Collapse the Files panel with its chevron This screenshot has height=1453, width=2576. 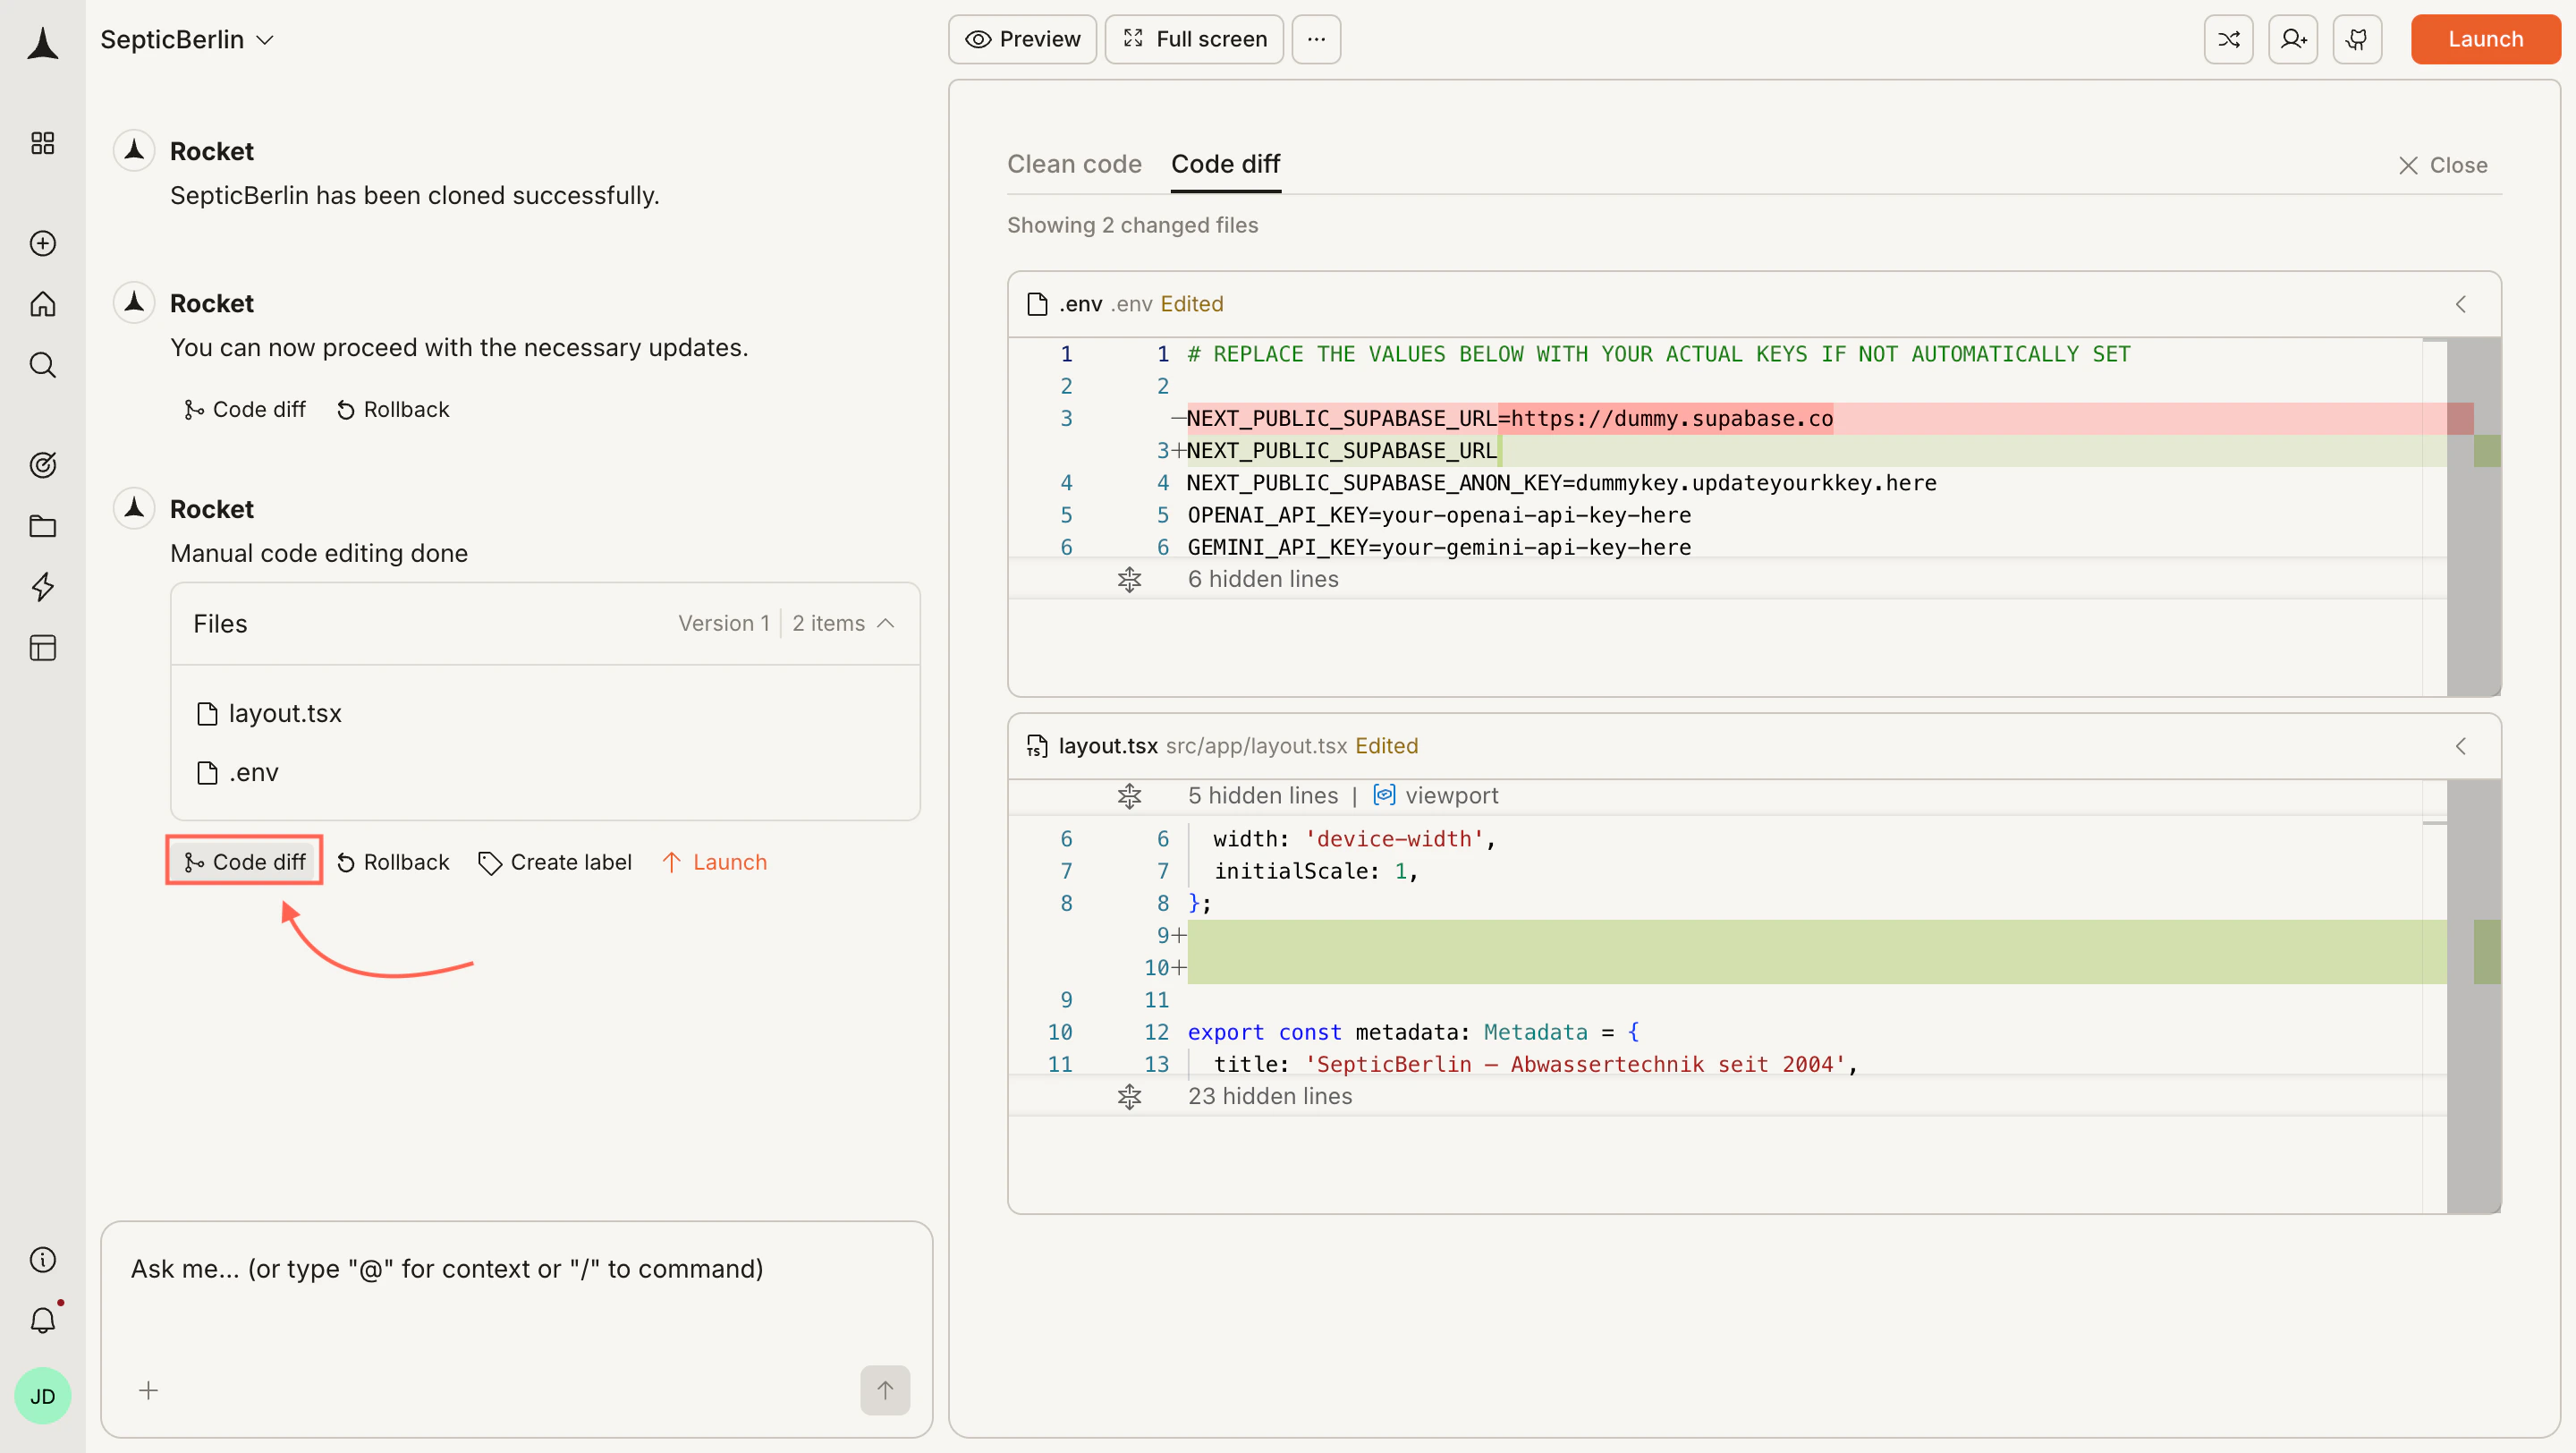point(886,623)
